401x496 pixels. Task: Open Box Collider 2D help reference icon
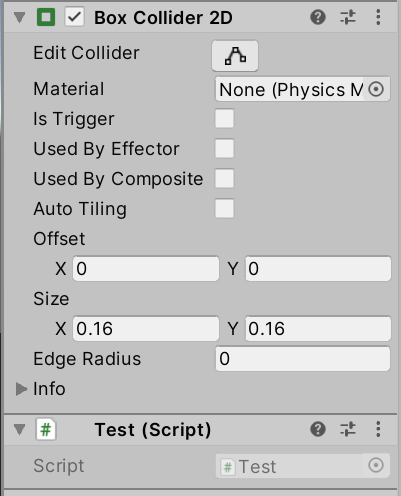coord(318,17)
